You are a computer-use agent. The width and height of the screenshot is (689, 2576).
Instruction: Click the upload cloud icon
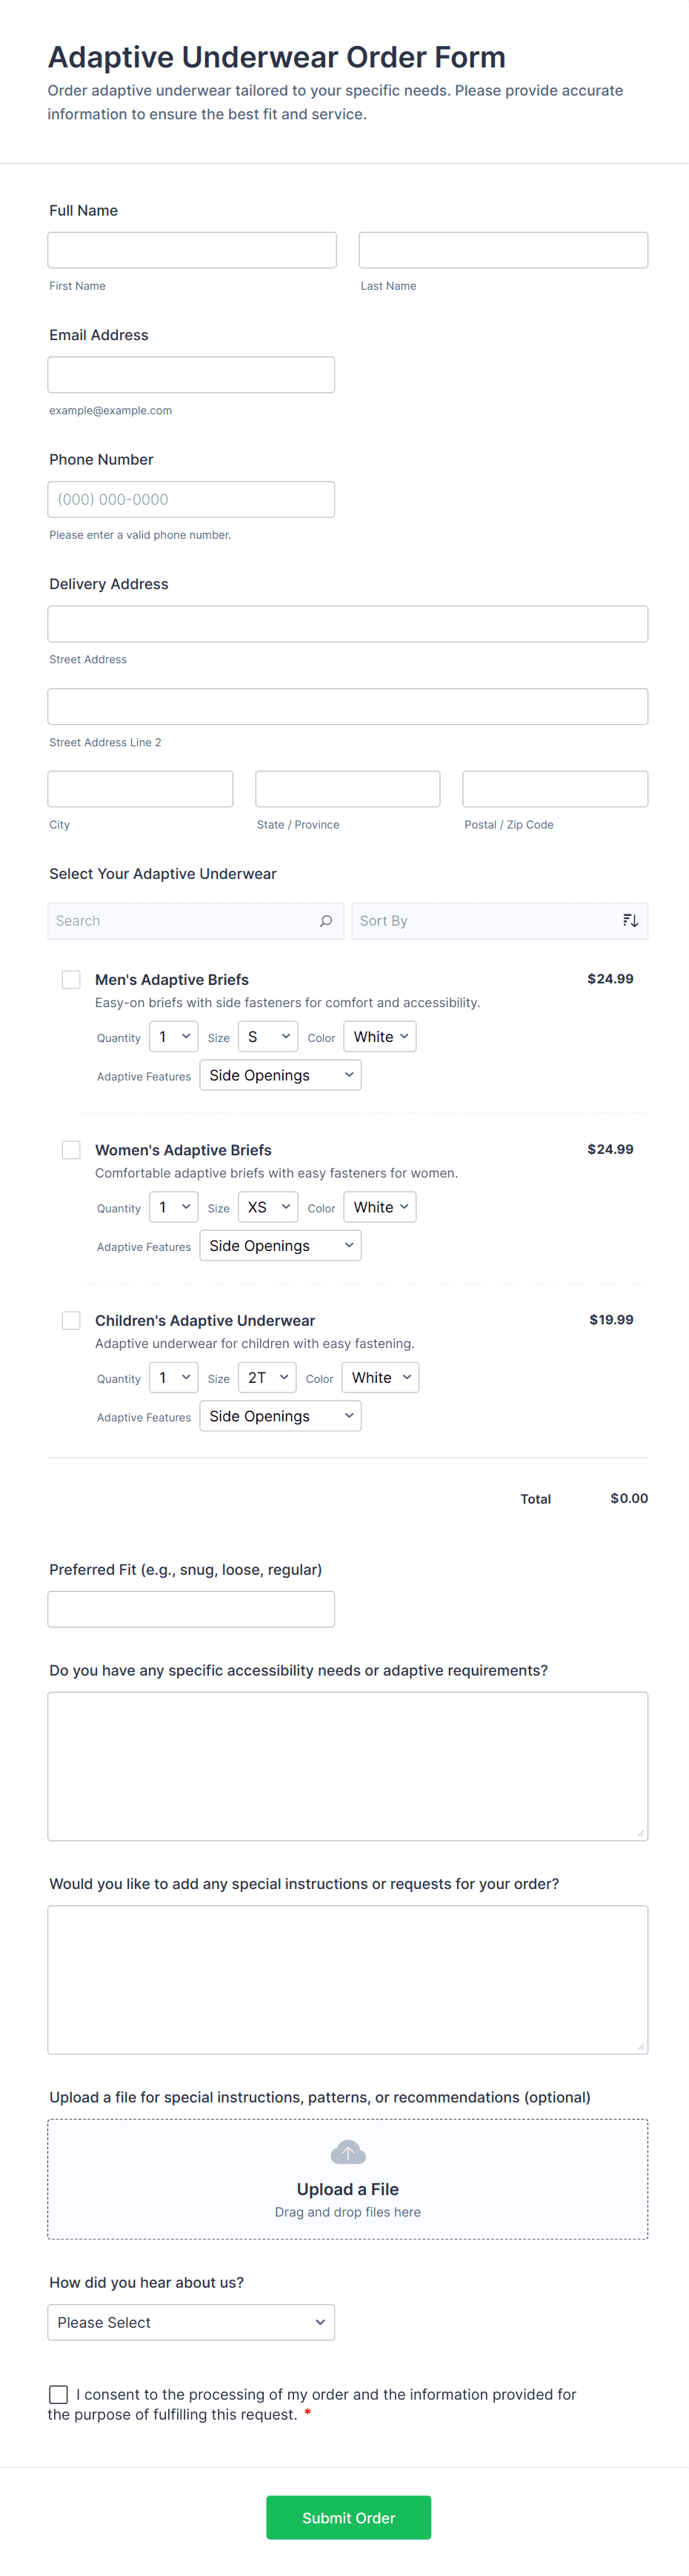347,2153
